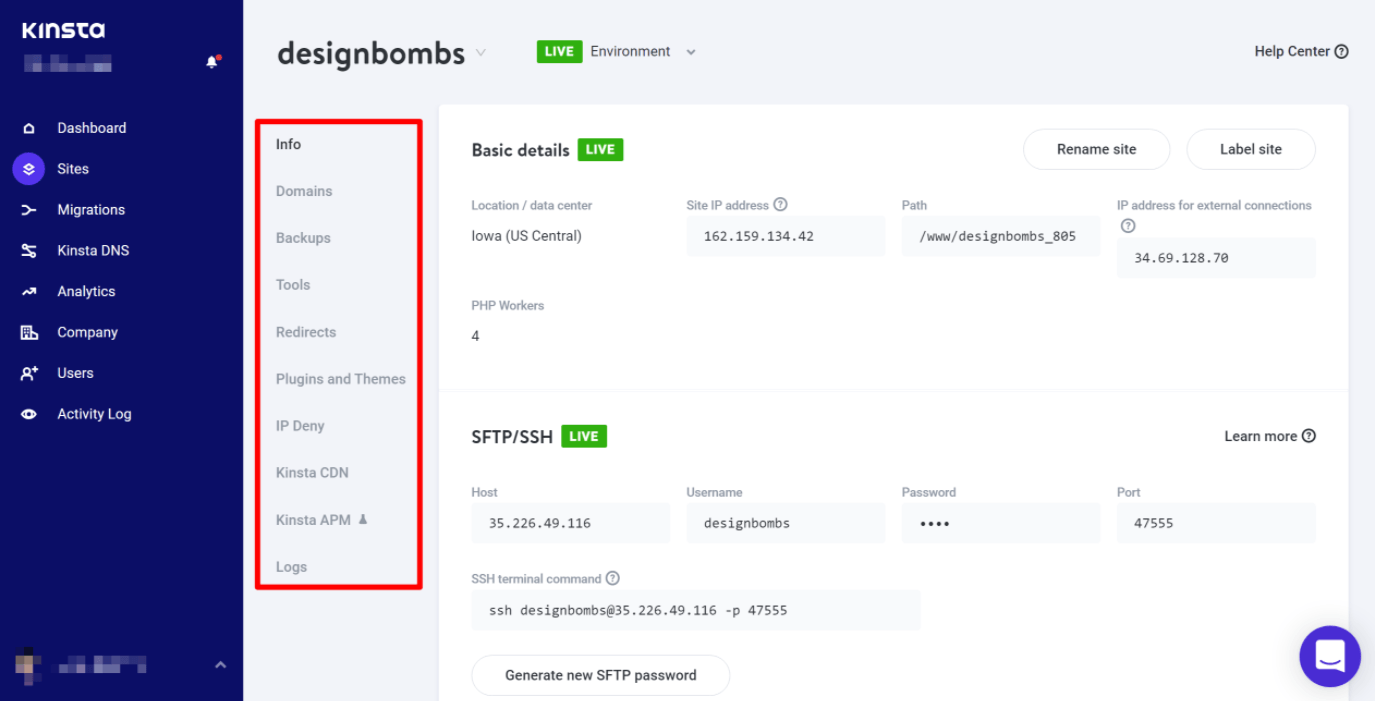The width and height of the screenshot is (1375, 701).
Task: Click the Dashboard home icon
Action: point(29,128)
